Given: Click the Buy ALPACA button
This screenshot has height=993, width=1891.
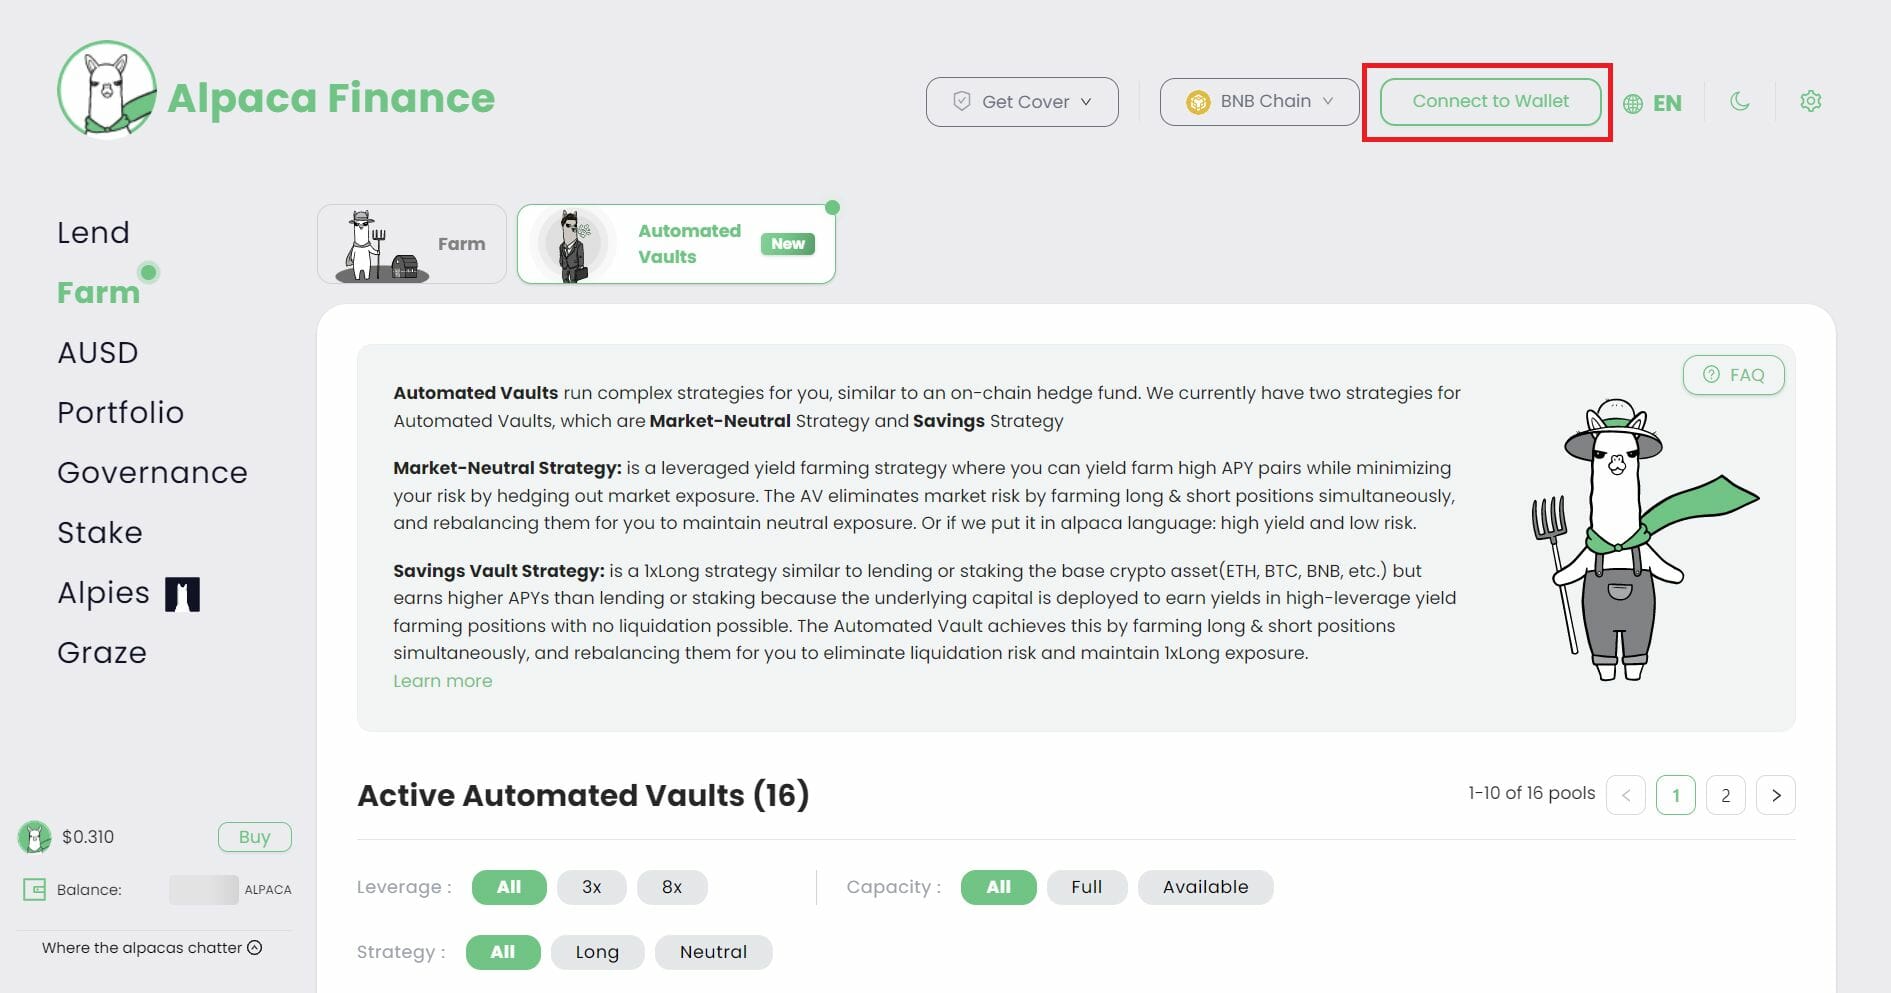Looking at the screenshot, I should coord(255,837).
